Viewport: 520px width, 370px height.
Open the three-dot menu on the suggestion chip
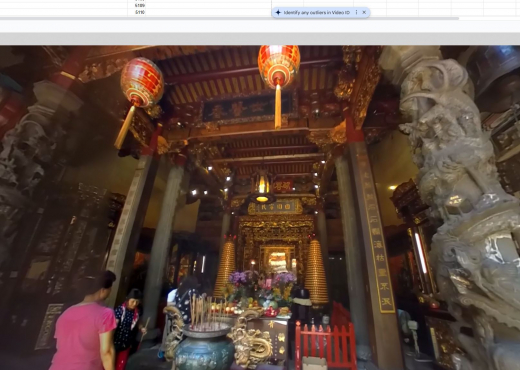[356, 12]
